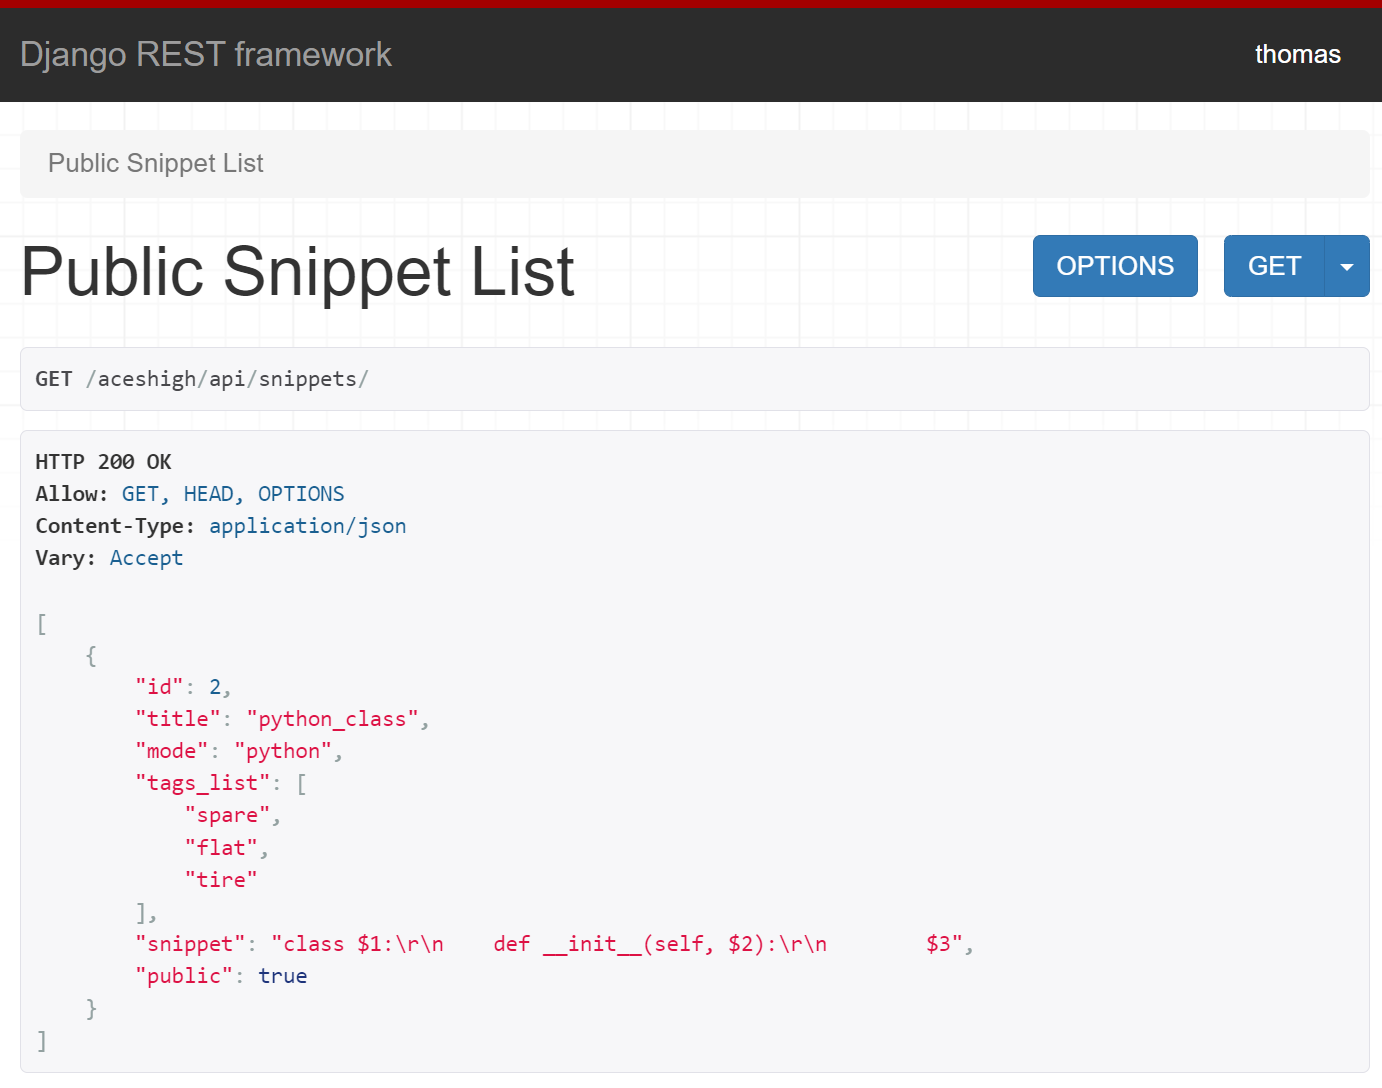Image resolution: width=1382 pixels, height=1088 pixels.
Task: Send an OPTIONS request with the button
Action: 1115,266
